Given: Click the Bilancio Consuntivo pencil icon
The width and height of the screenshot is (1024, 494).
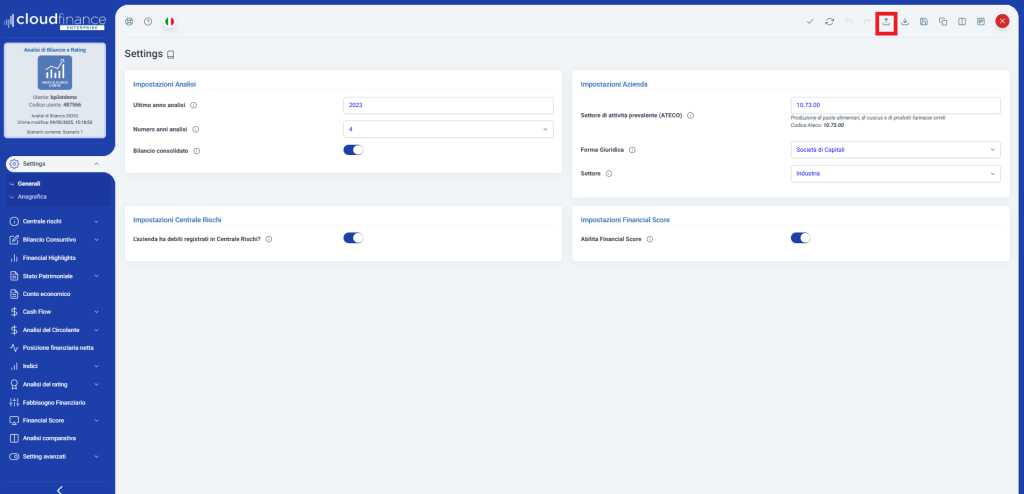Looking at the screenshot, I should 14,240.
